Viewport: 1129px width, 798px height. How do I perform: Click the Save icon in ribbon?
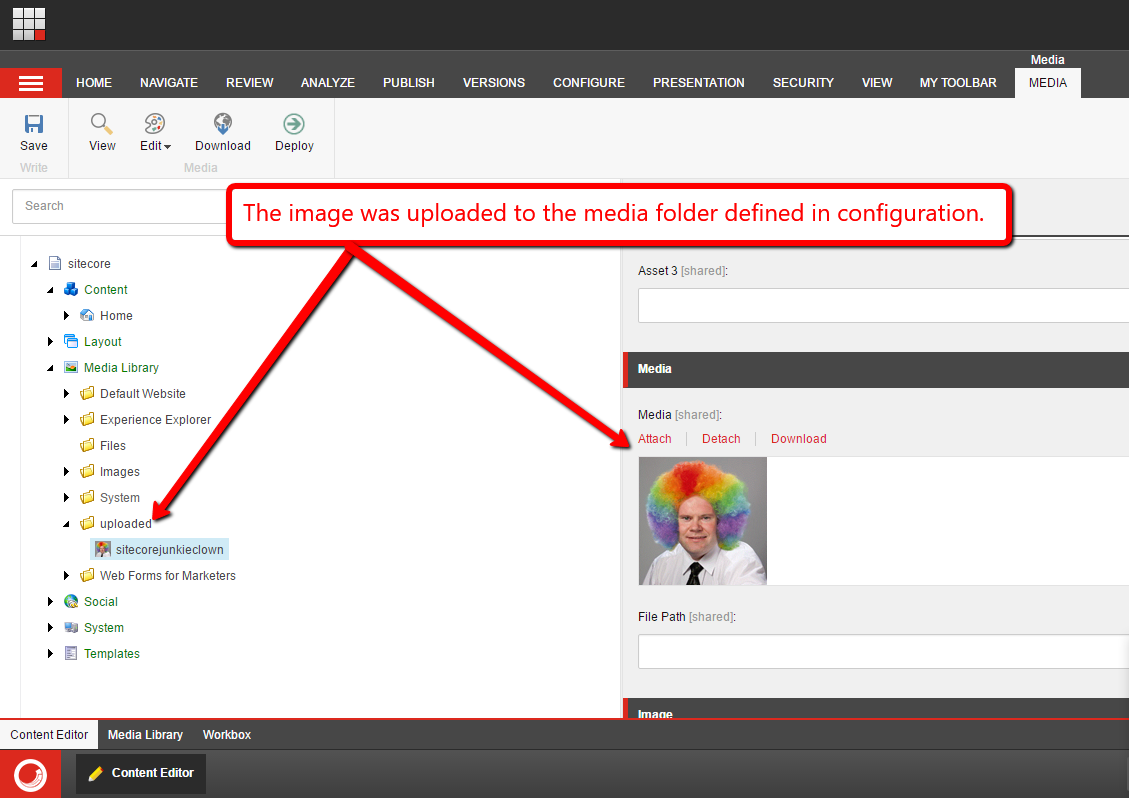click(x=34, y=124)
